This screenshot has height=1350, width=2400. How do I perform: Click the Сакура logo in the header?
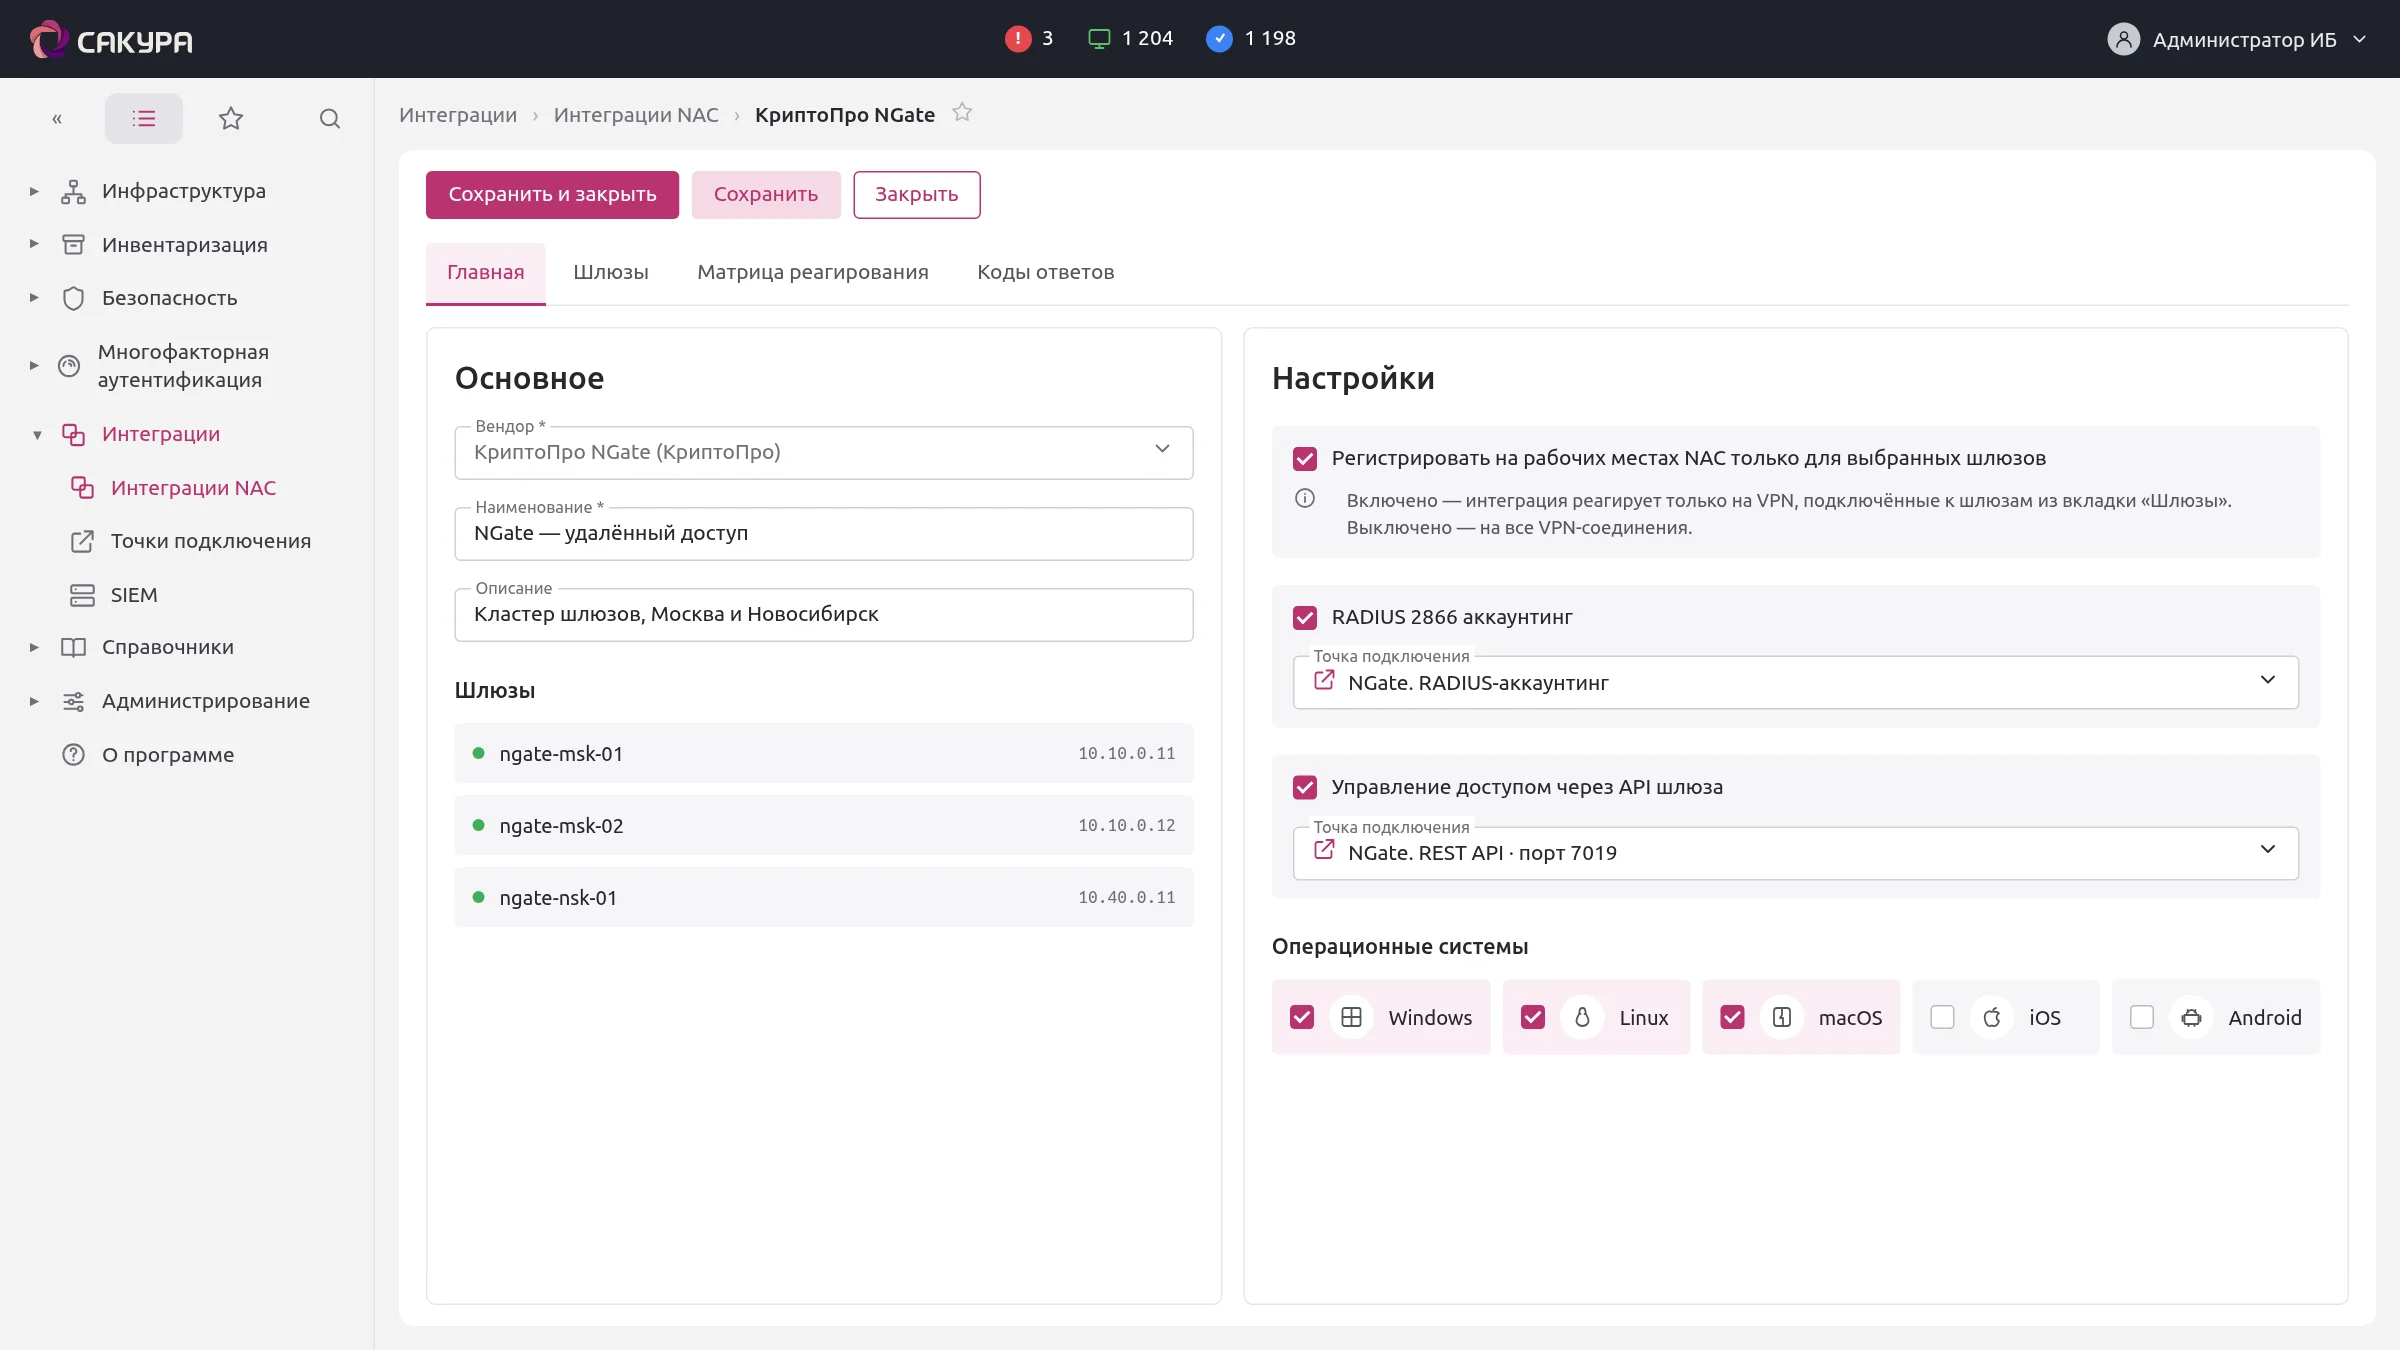(111, 39)
